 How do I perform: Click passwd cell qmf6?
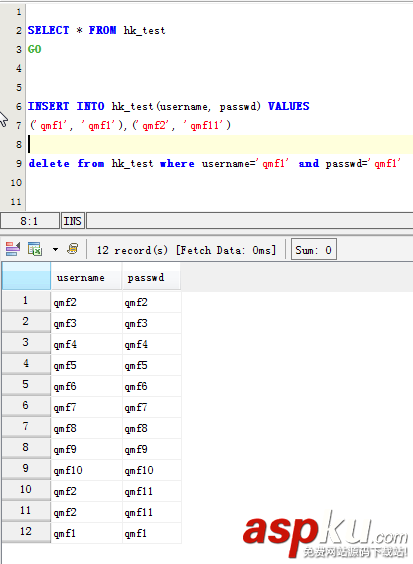[x=151, y=386]
